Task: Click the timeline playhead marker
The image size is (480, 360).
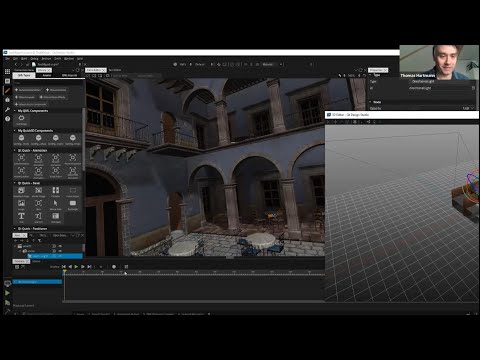Action: pyautogui.click(x=64, y=272)
